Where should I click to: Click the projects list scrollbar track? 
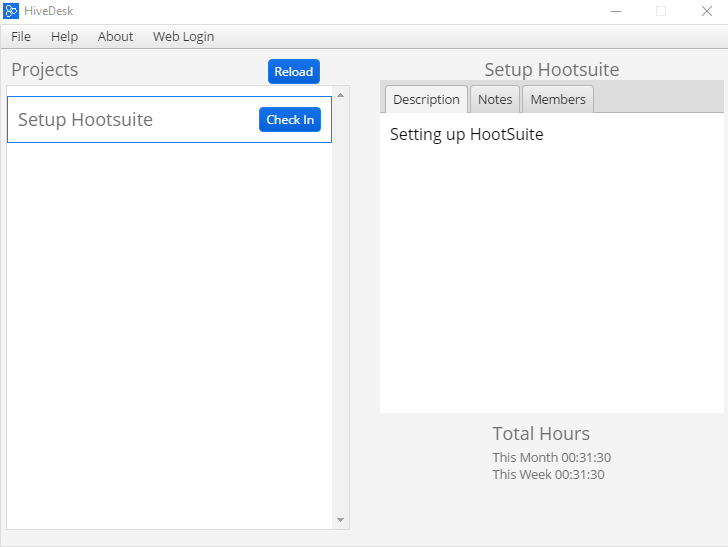click(x=340, y=307)
